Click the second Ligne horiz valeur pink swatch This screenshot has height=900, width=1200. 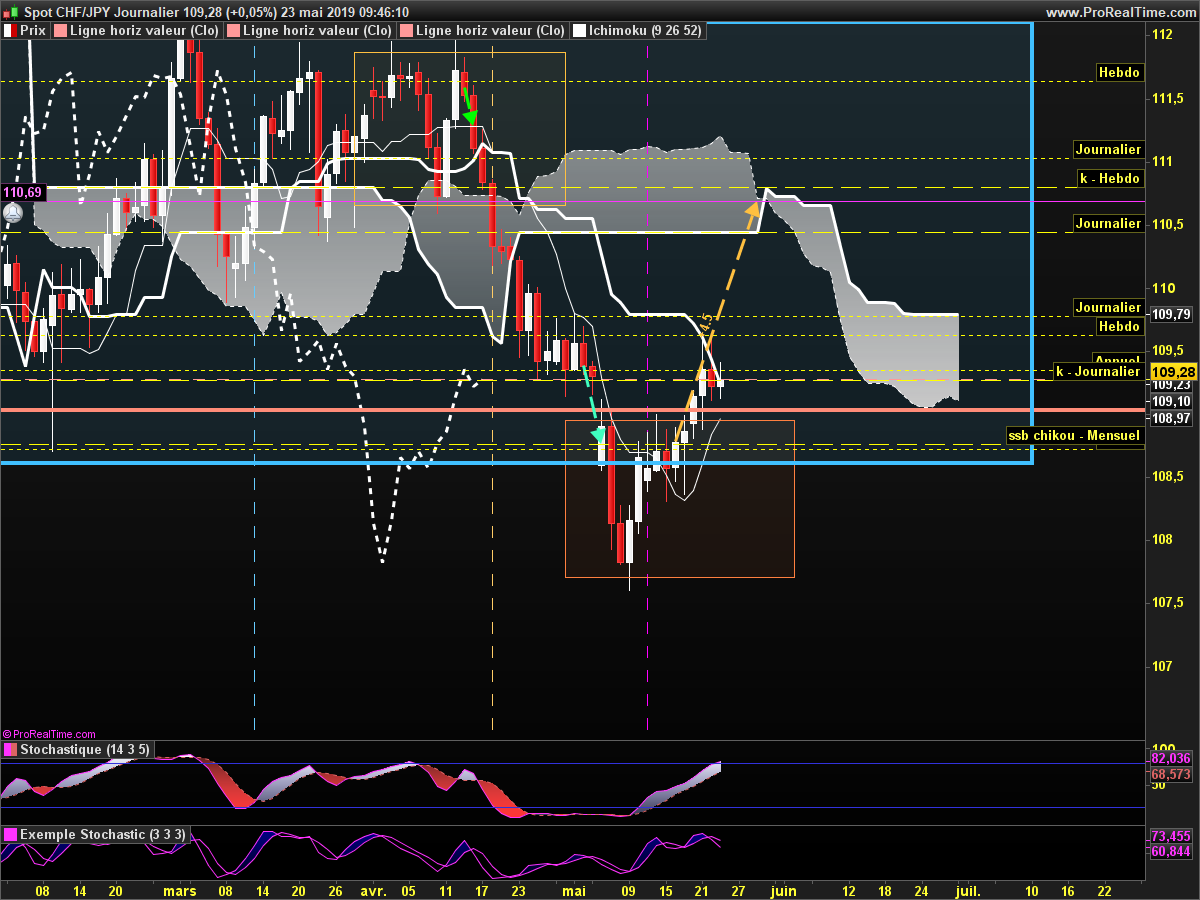(x=233, y=31)
